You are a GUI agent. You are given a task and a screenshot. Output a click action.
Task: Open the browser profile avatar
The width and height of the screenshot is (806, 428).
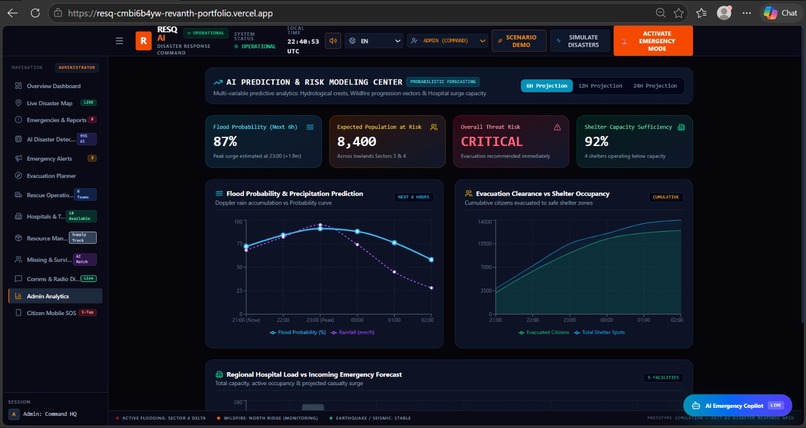click(x=724, y=13)
